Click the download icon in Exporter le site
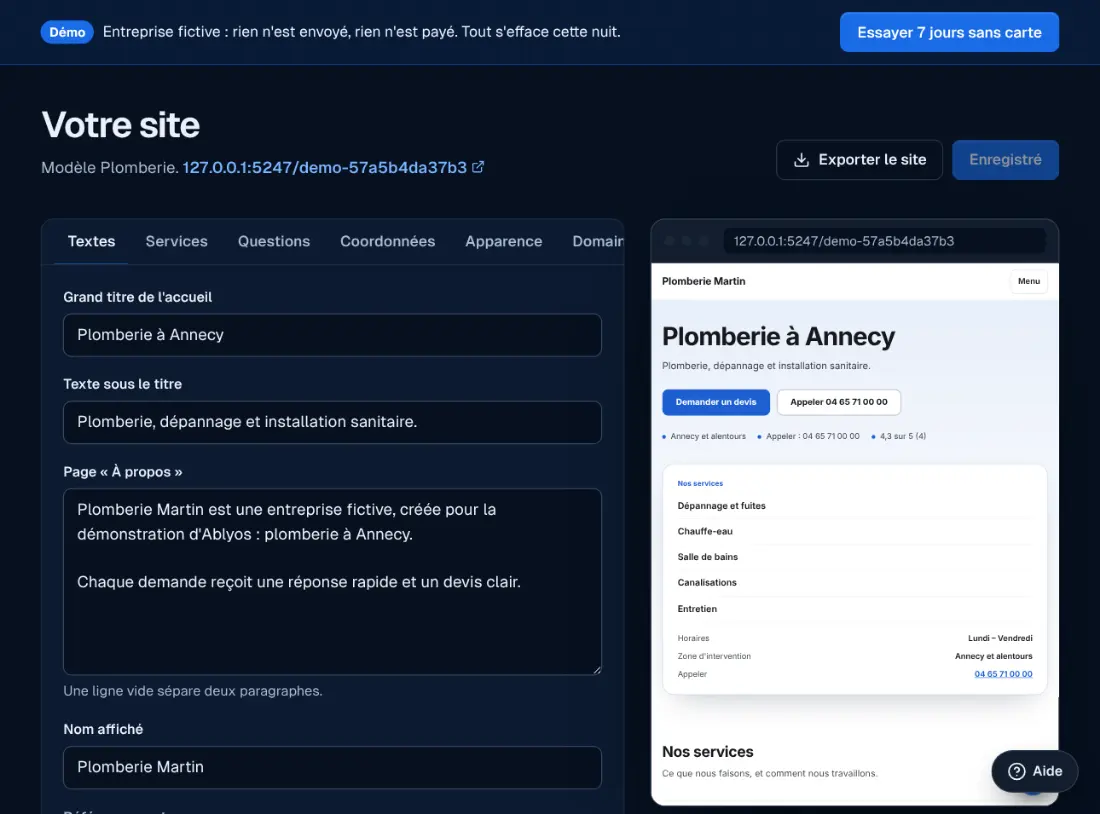The height and width of the screenshot is (814, 1100). point(801,160)
